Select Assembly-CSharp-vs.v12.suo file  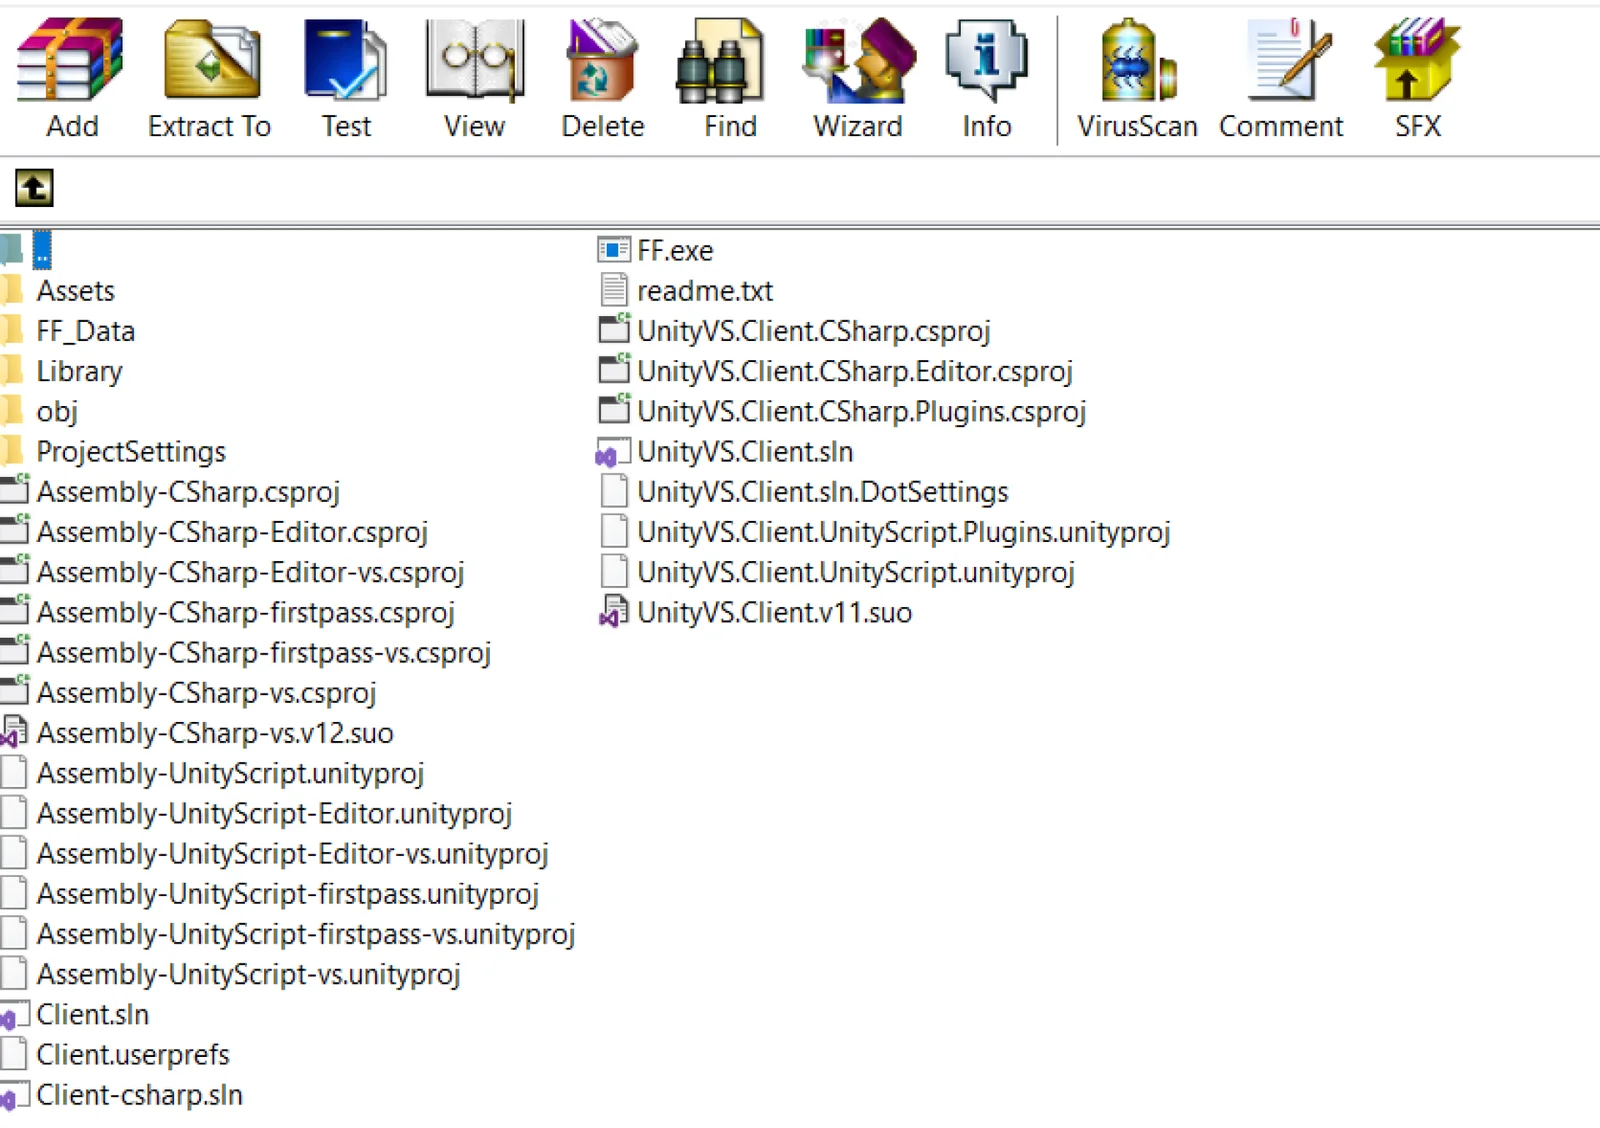click(x=215, y=733)
